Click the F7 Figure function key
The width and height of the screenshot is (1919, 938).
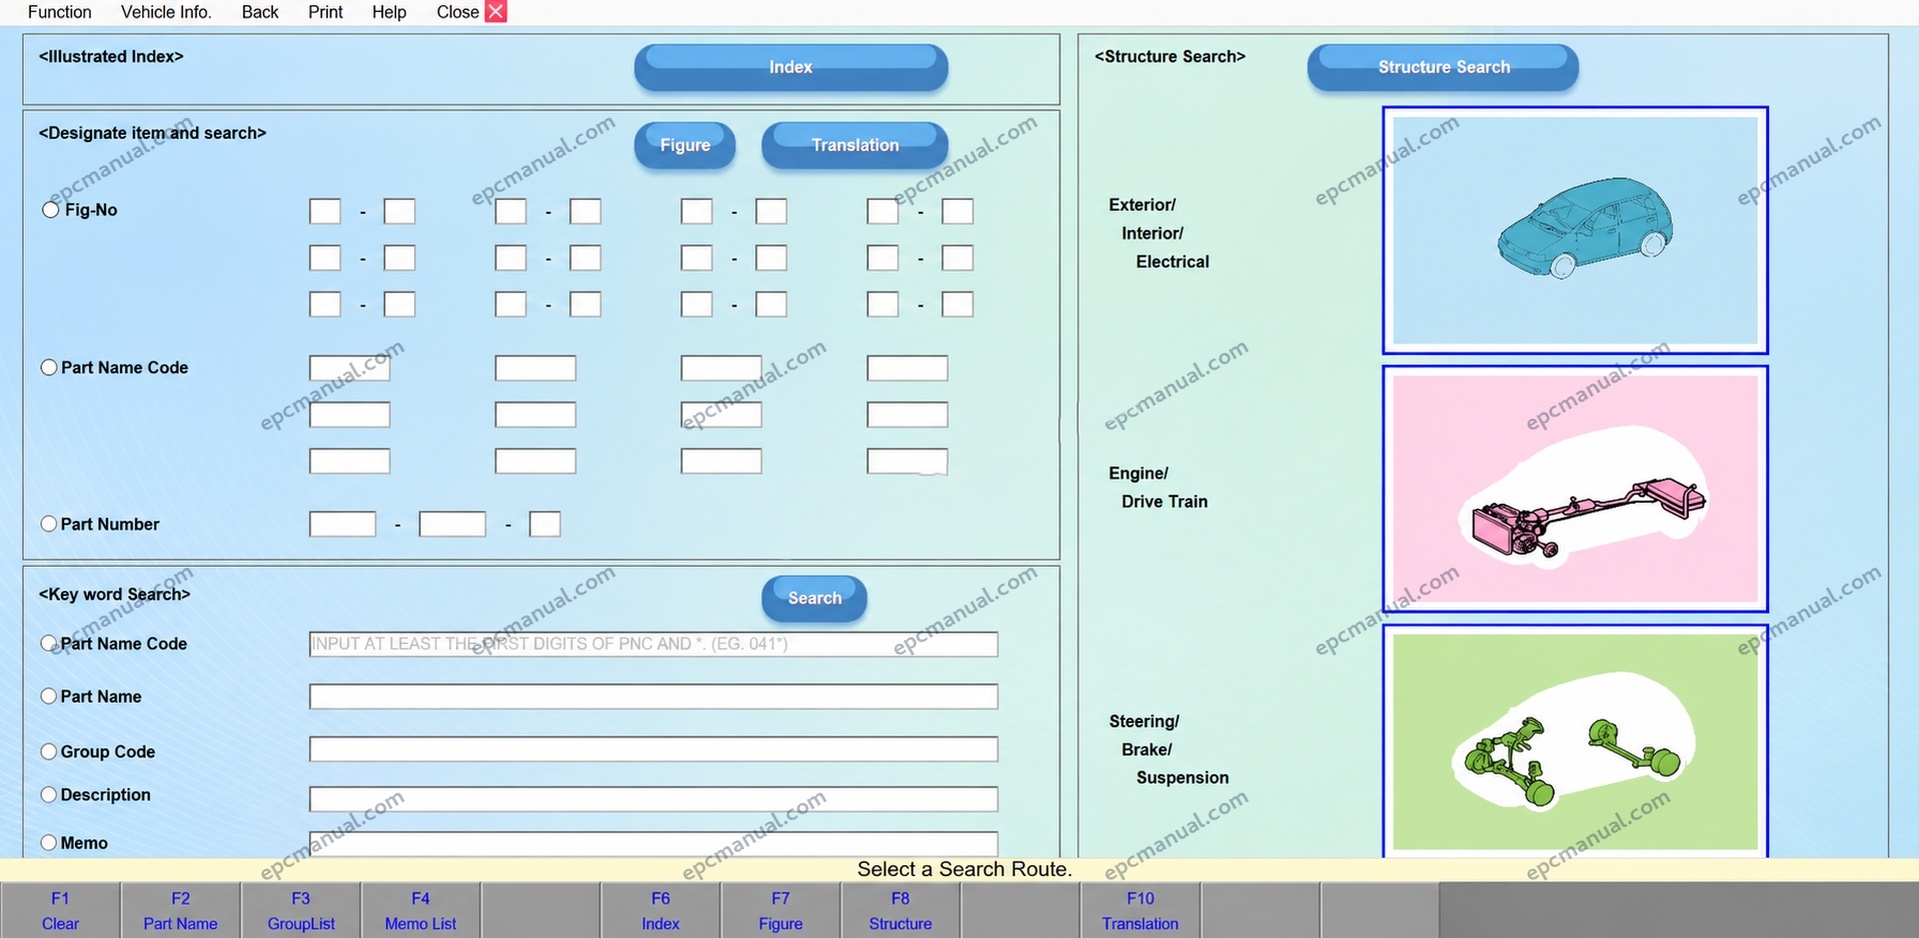tap(781, 910)
